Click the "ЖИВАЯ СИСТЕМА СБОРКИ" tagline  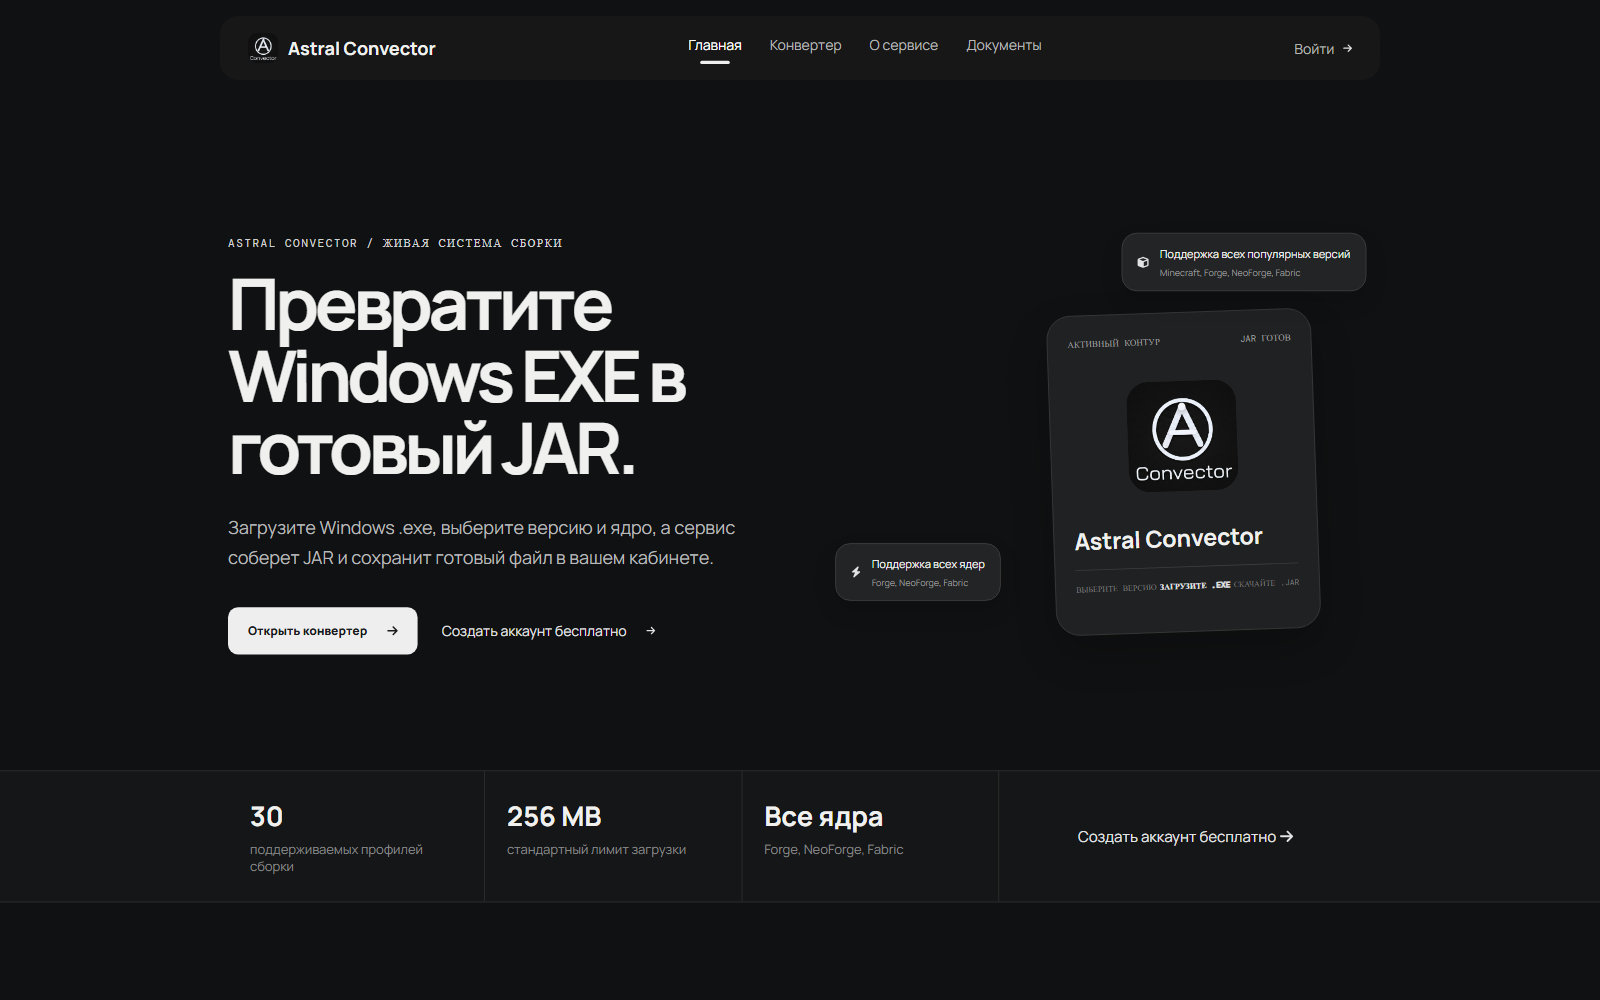pos(472,243)
